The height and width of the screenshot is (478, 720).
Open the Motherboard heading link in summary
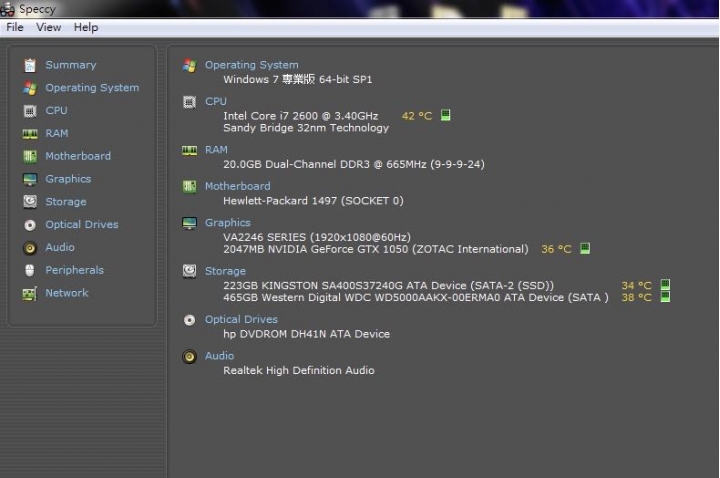point(237,186)
